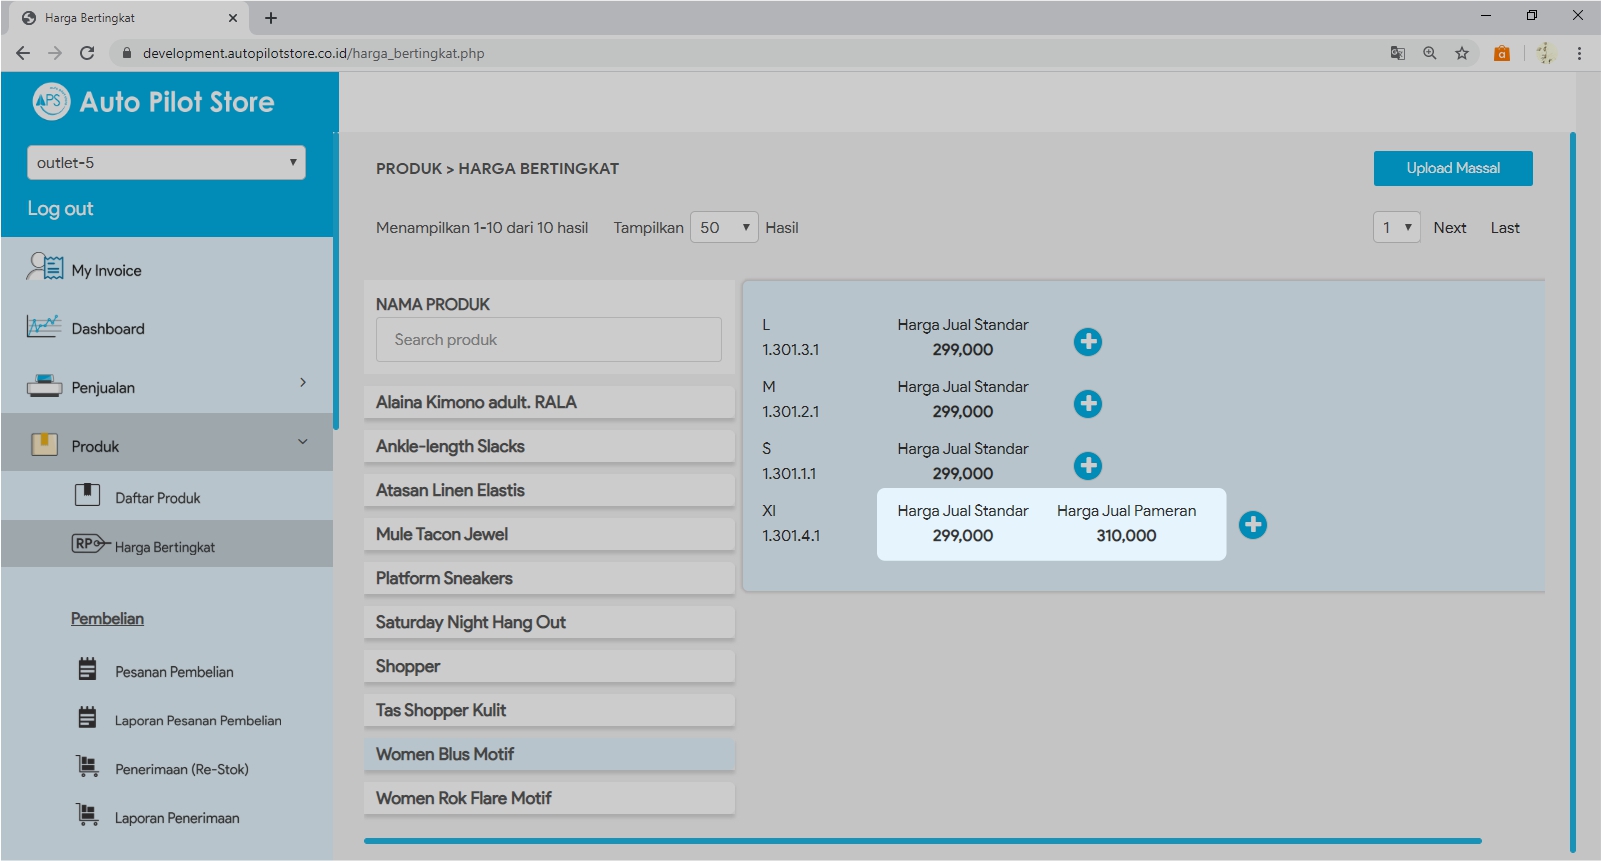Click the Pesanan Pembelian calendar icon
The width and height of the screenshot is (1601, 861).
pyautogui.click(x=88, y=670)
